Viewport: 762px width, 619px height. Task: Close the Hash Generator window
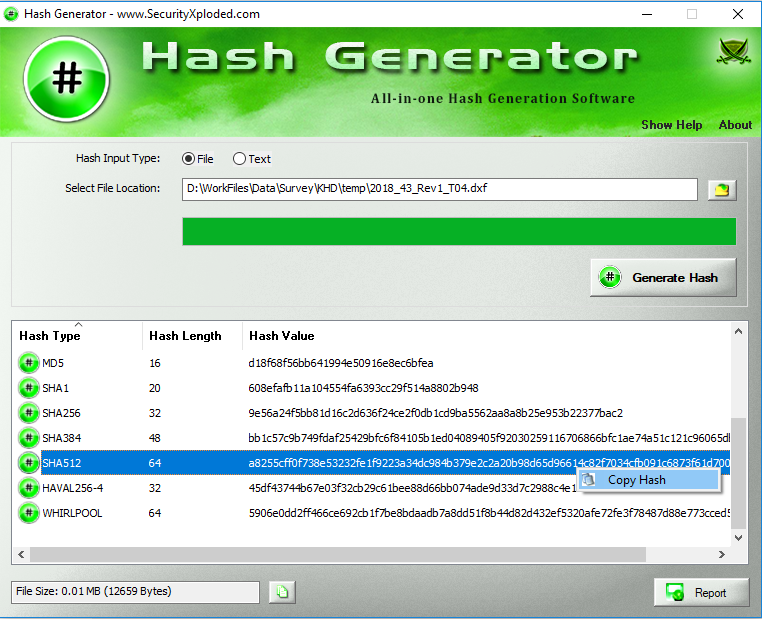(x=738, y=14)
